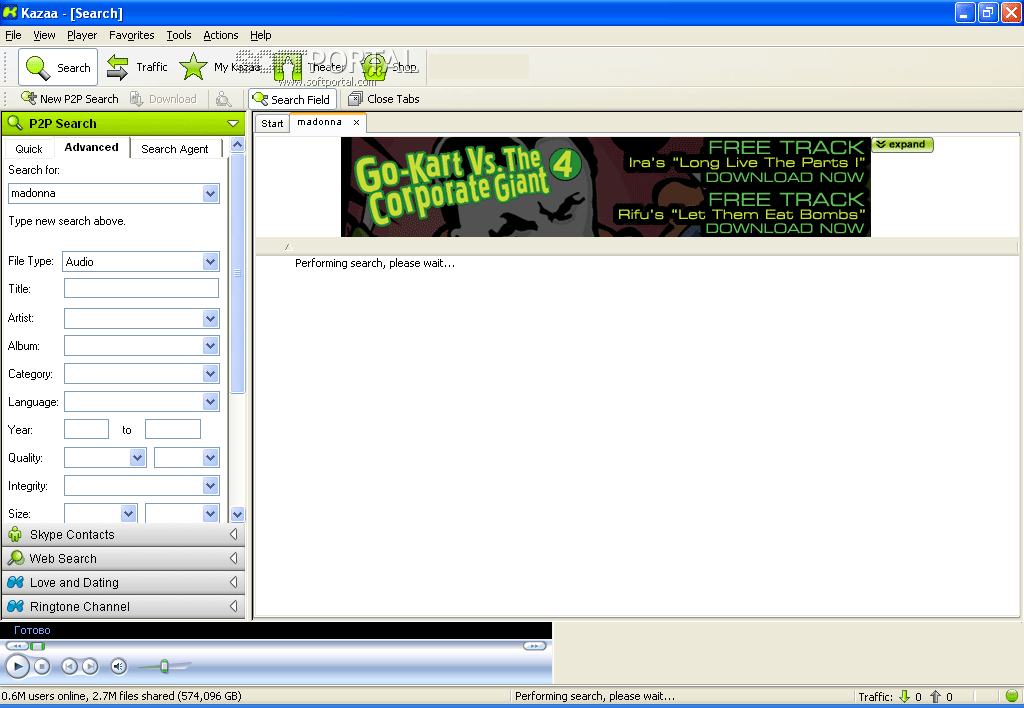Open the Language dropdown
The width and height of the screenshot is (1024, 708).
[x=210, y=402]
